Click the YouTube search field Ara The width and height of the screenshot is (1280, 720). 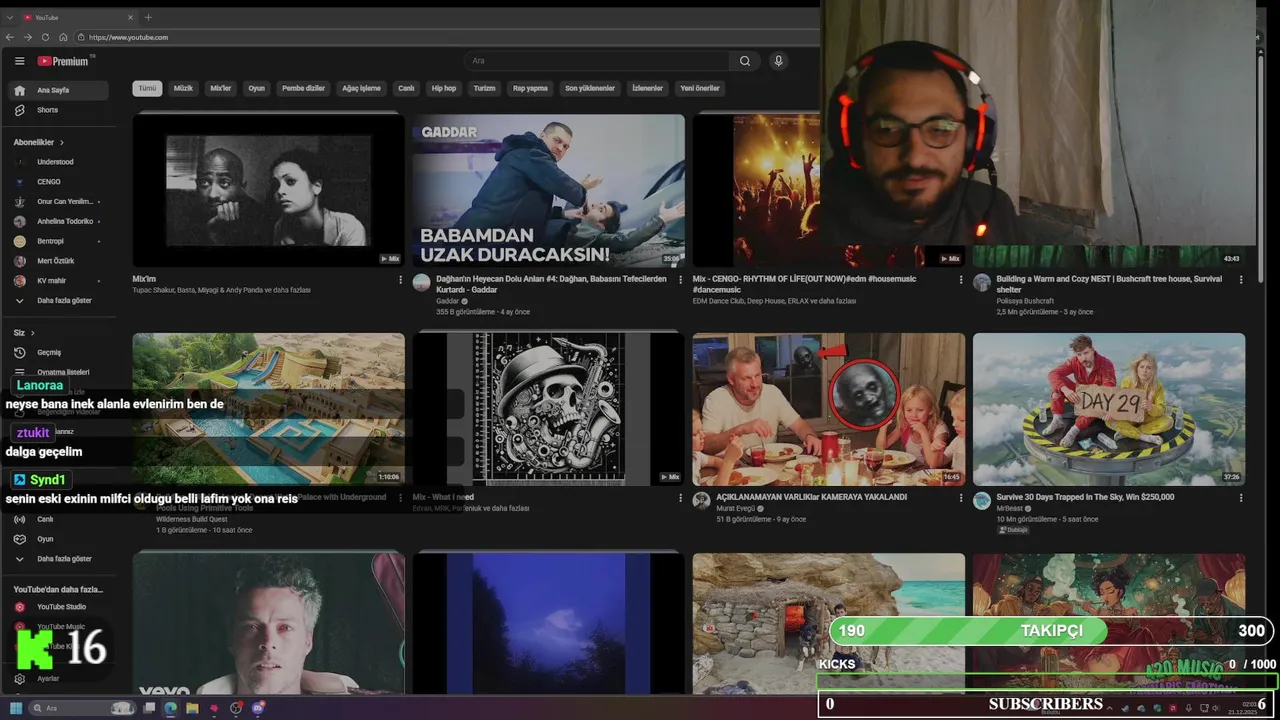[x=597, y=61]
